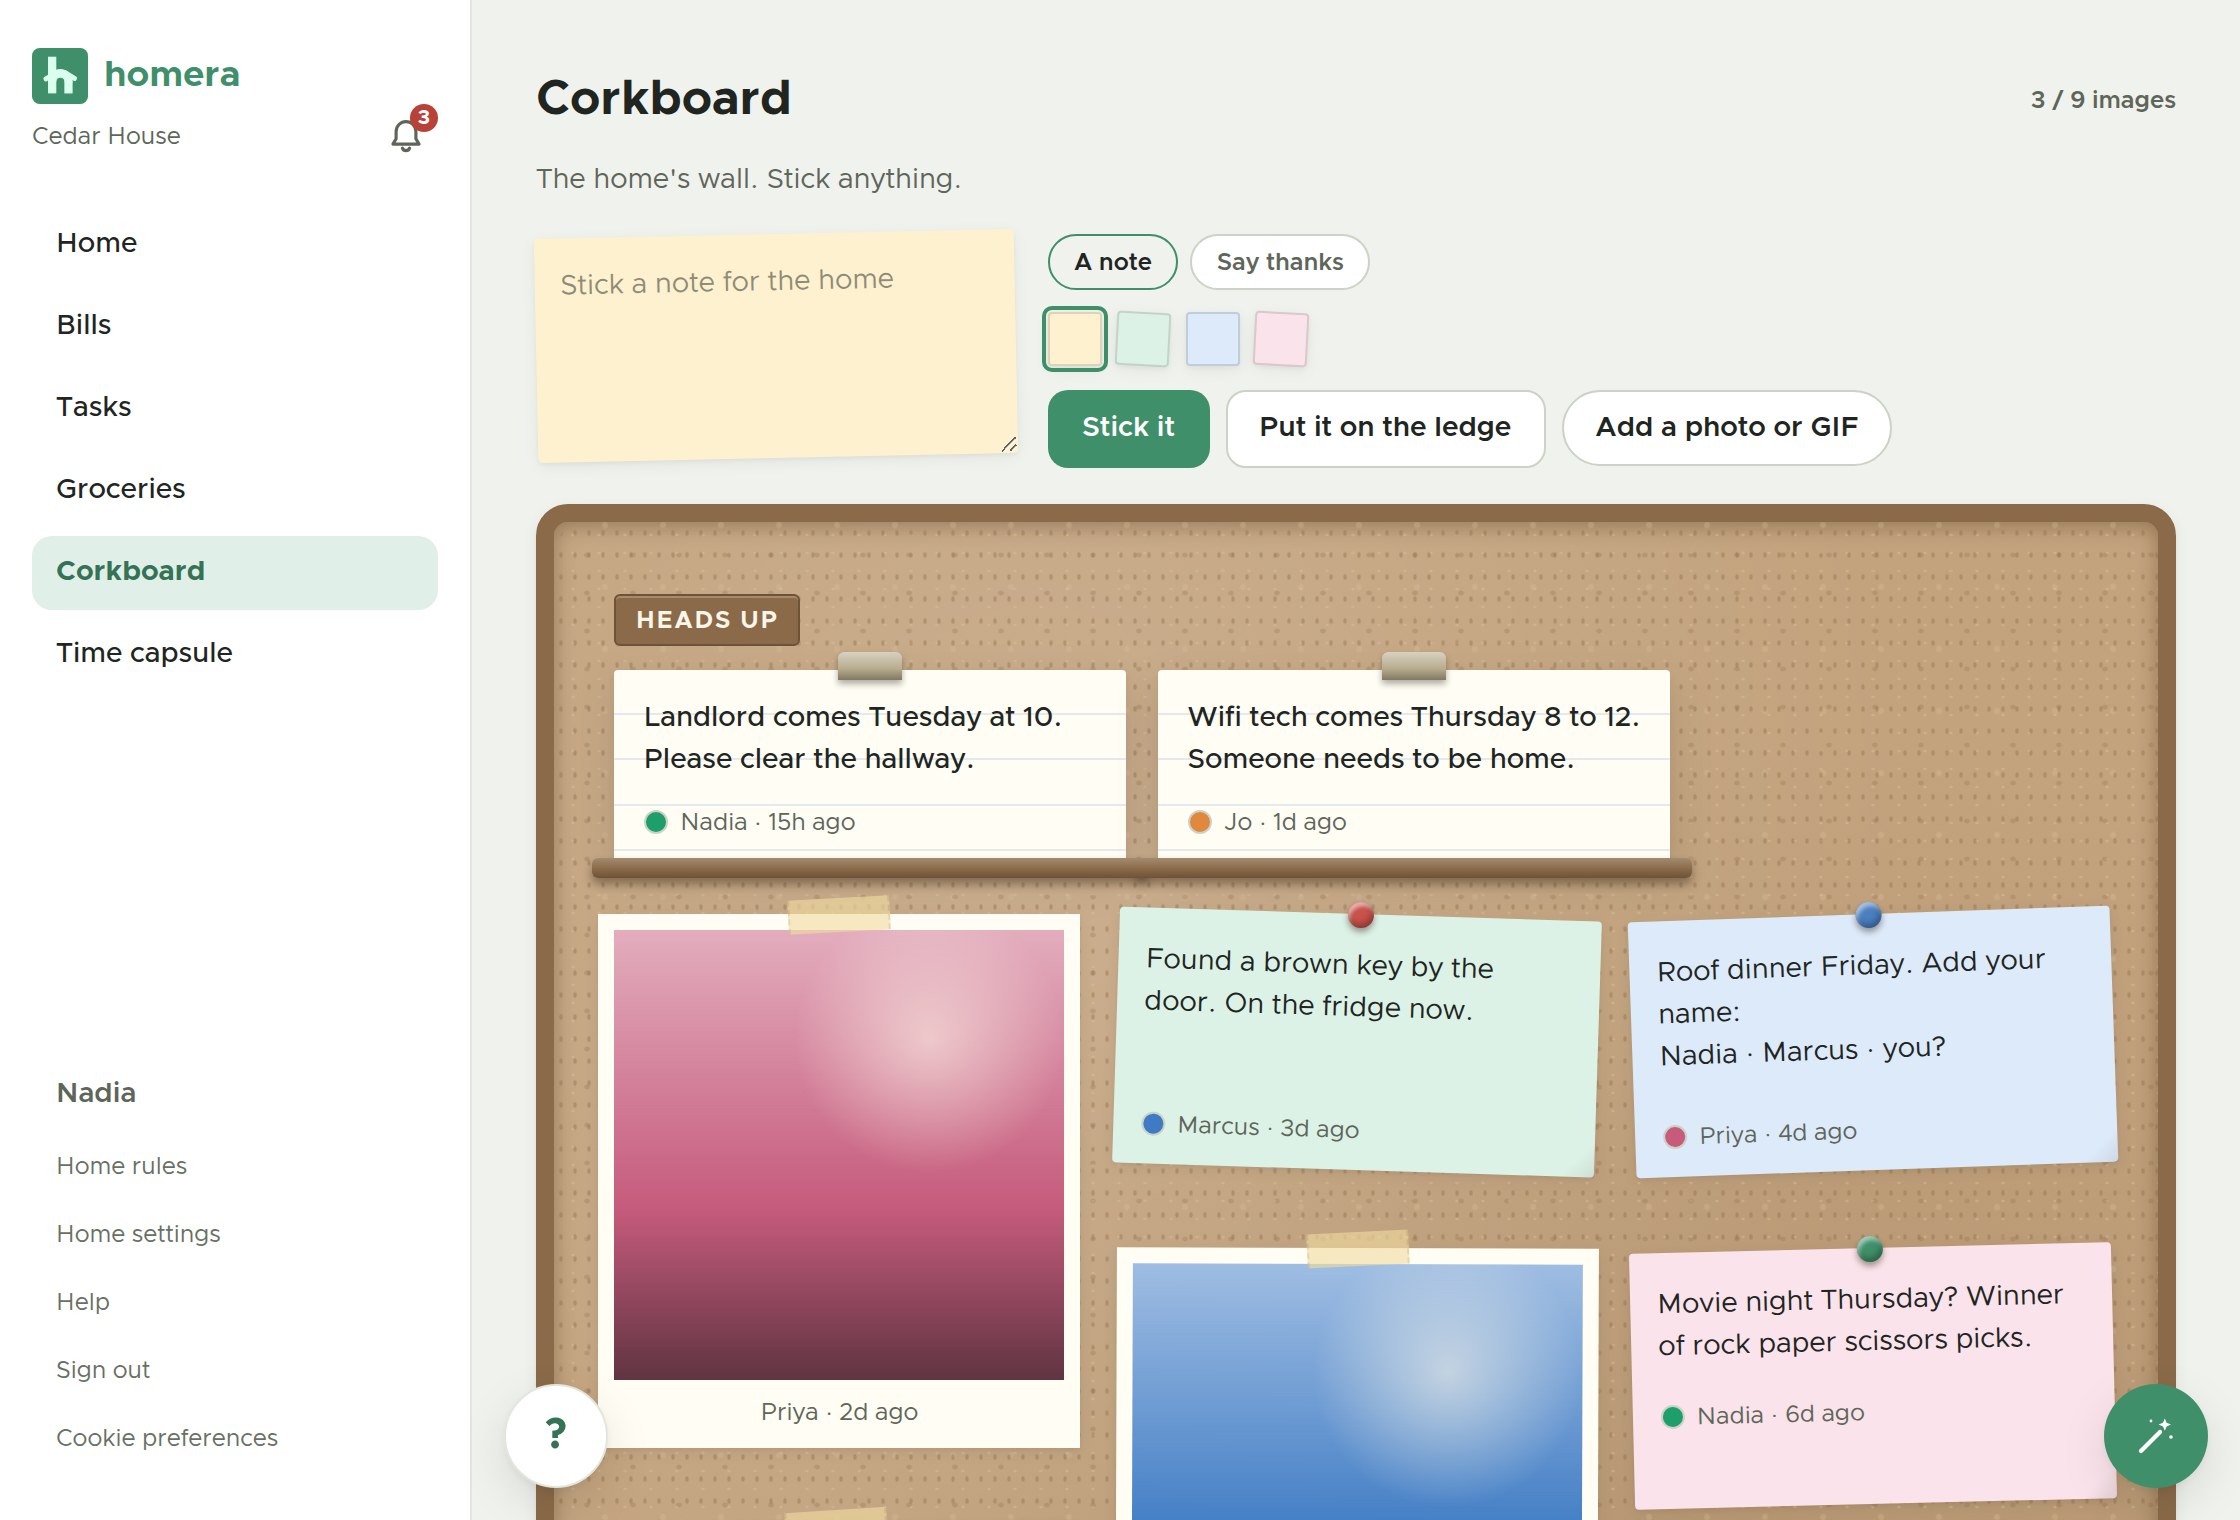This screenshot has height=1520, width=2240.
Task: Click Jo's orange avatar dot
Action: (1200, 822)
